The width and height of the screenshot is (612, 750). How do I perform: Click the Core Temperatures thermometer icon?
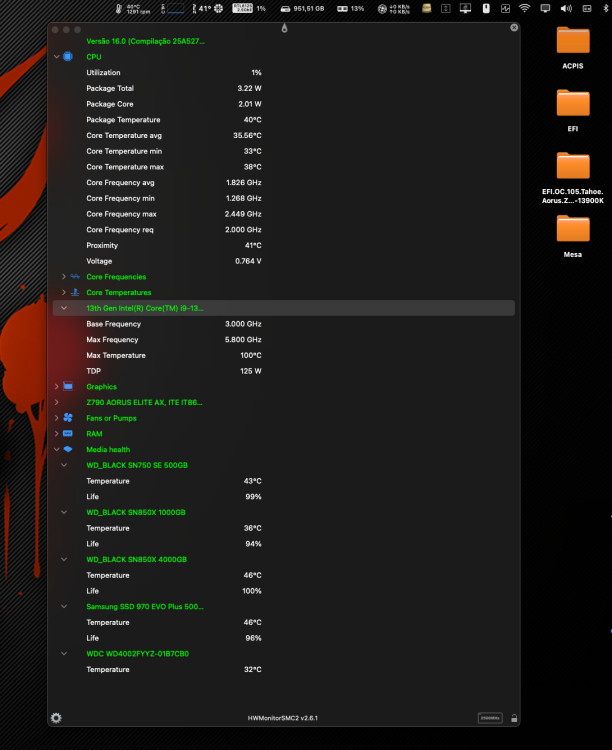[75, 292]
